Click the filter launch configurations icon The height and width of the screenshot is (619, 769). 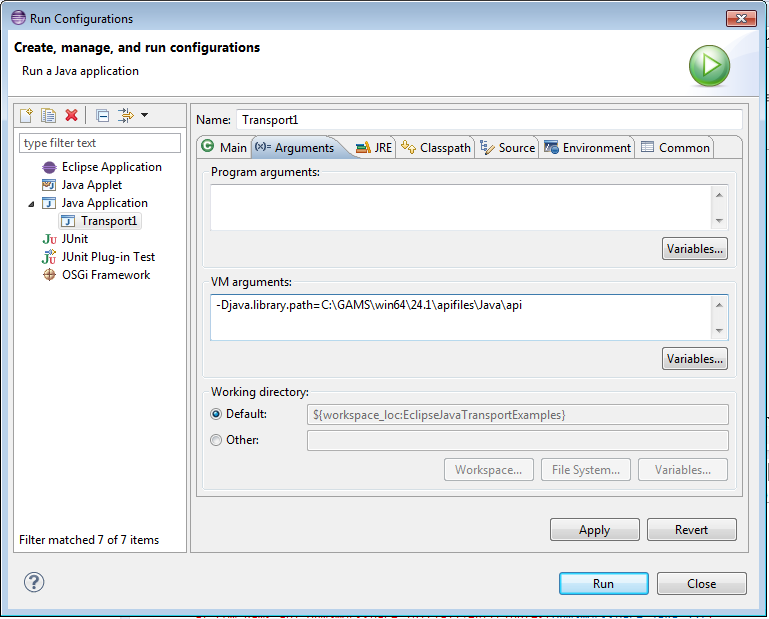coord(125,116)
